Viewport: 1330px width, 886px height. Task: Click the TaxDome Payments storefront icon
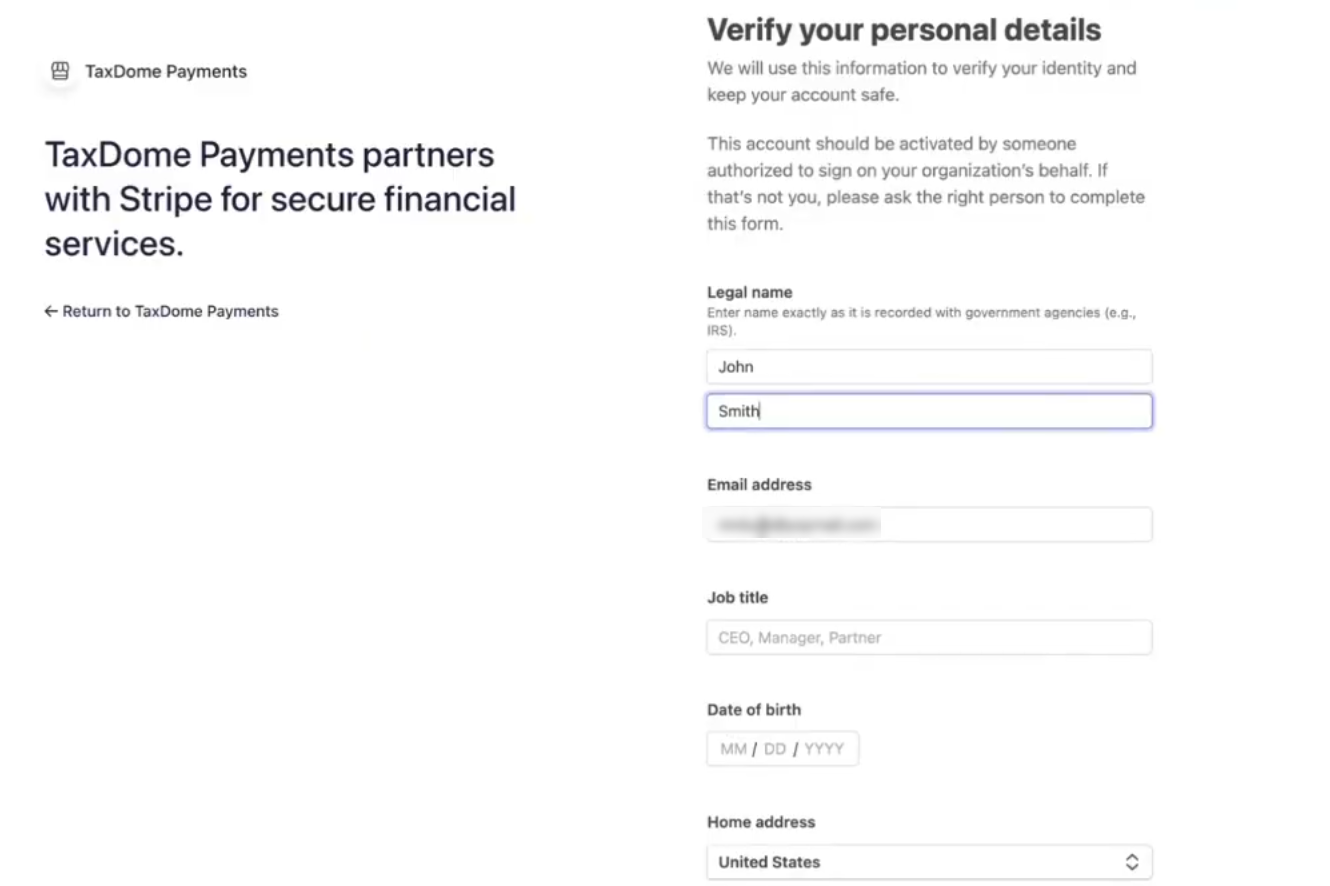point(60,71)
